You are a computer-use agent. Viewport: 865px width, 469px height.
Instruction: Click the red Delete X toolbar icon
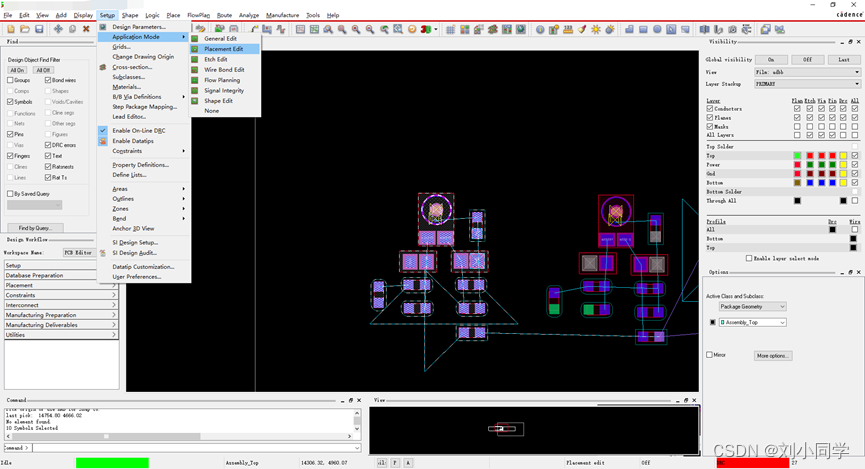(86, 29)
